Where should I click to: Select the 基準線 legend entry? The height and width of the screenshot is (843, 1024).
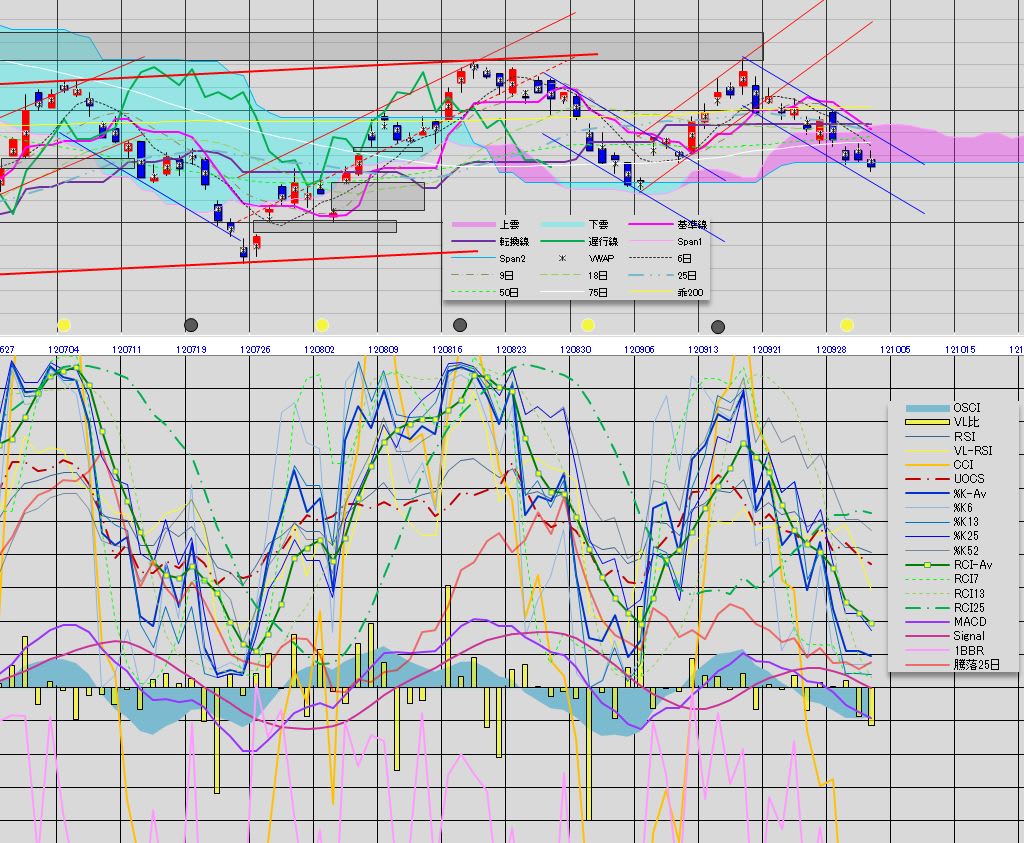point(692,225)
